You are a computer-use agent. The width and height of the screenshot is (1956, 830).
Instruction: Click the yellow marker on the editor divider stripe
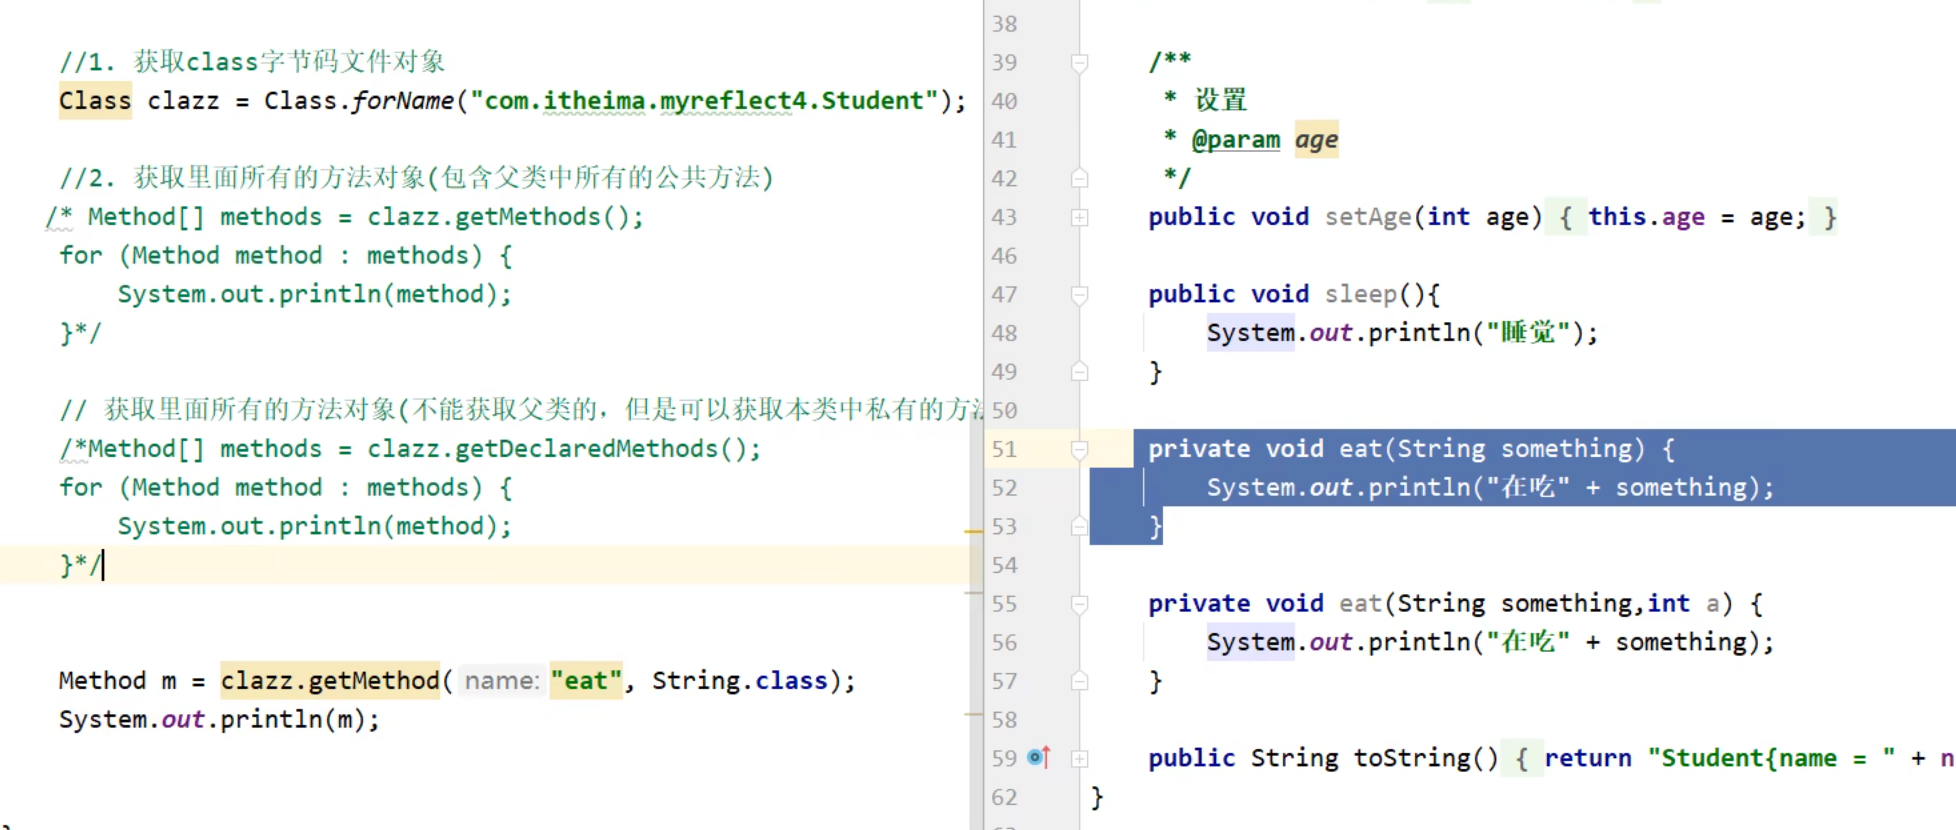tap(973, 531)
